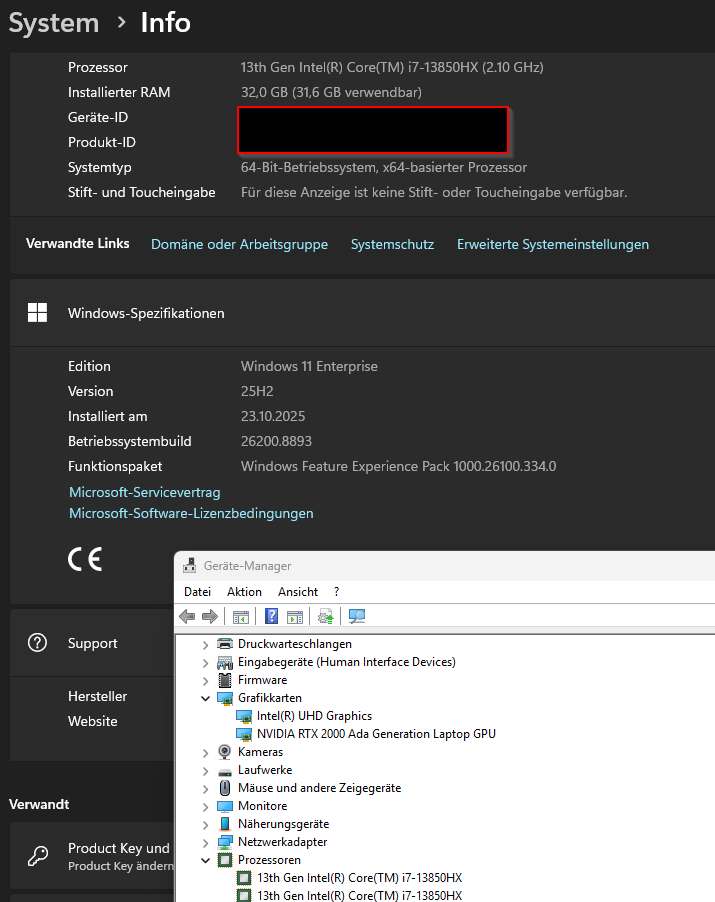715x902 pixels.
Task: Click the key icon beside Product Key
Action: 38,856
